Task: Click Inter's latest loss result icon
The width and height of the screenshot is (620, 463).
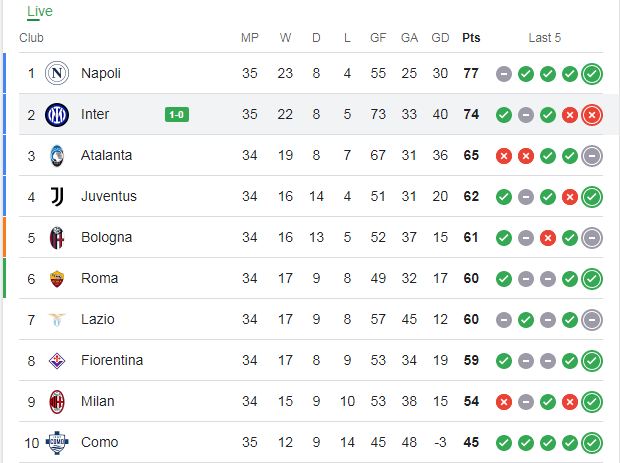Action: click(x=592, y=115)
